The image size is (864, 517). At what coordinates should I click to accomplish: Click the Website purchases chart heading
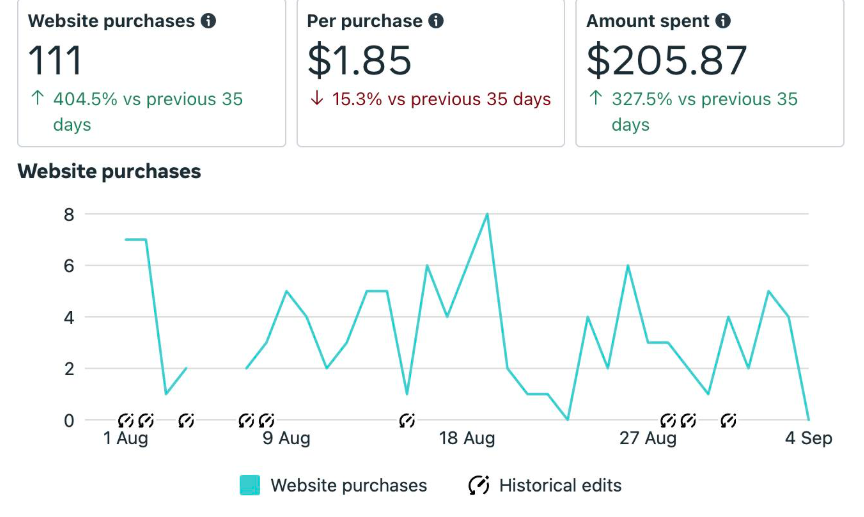(109, 171)
